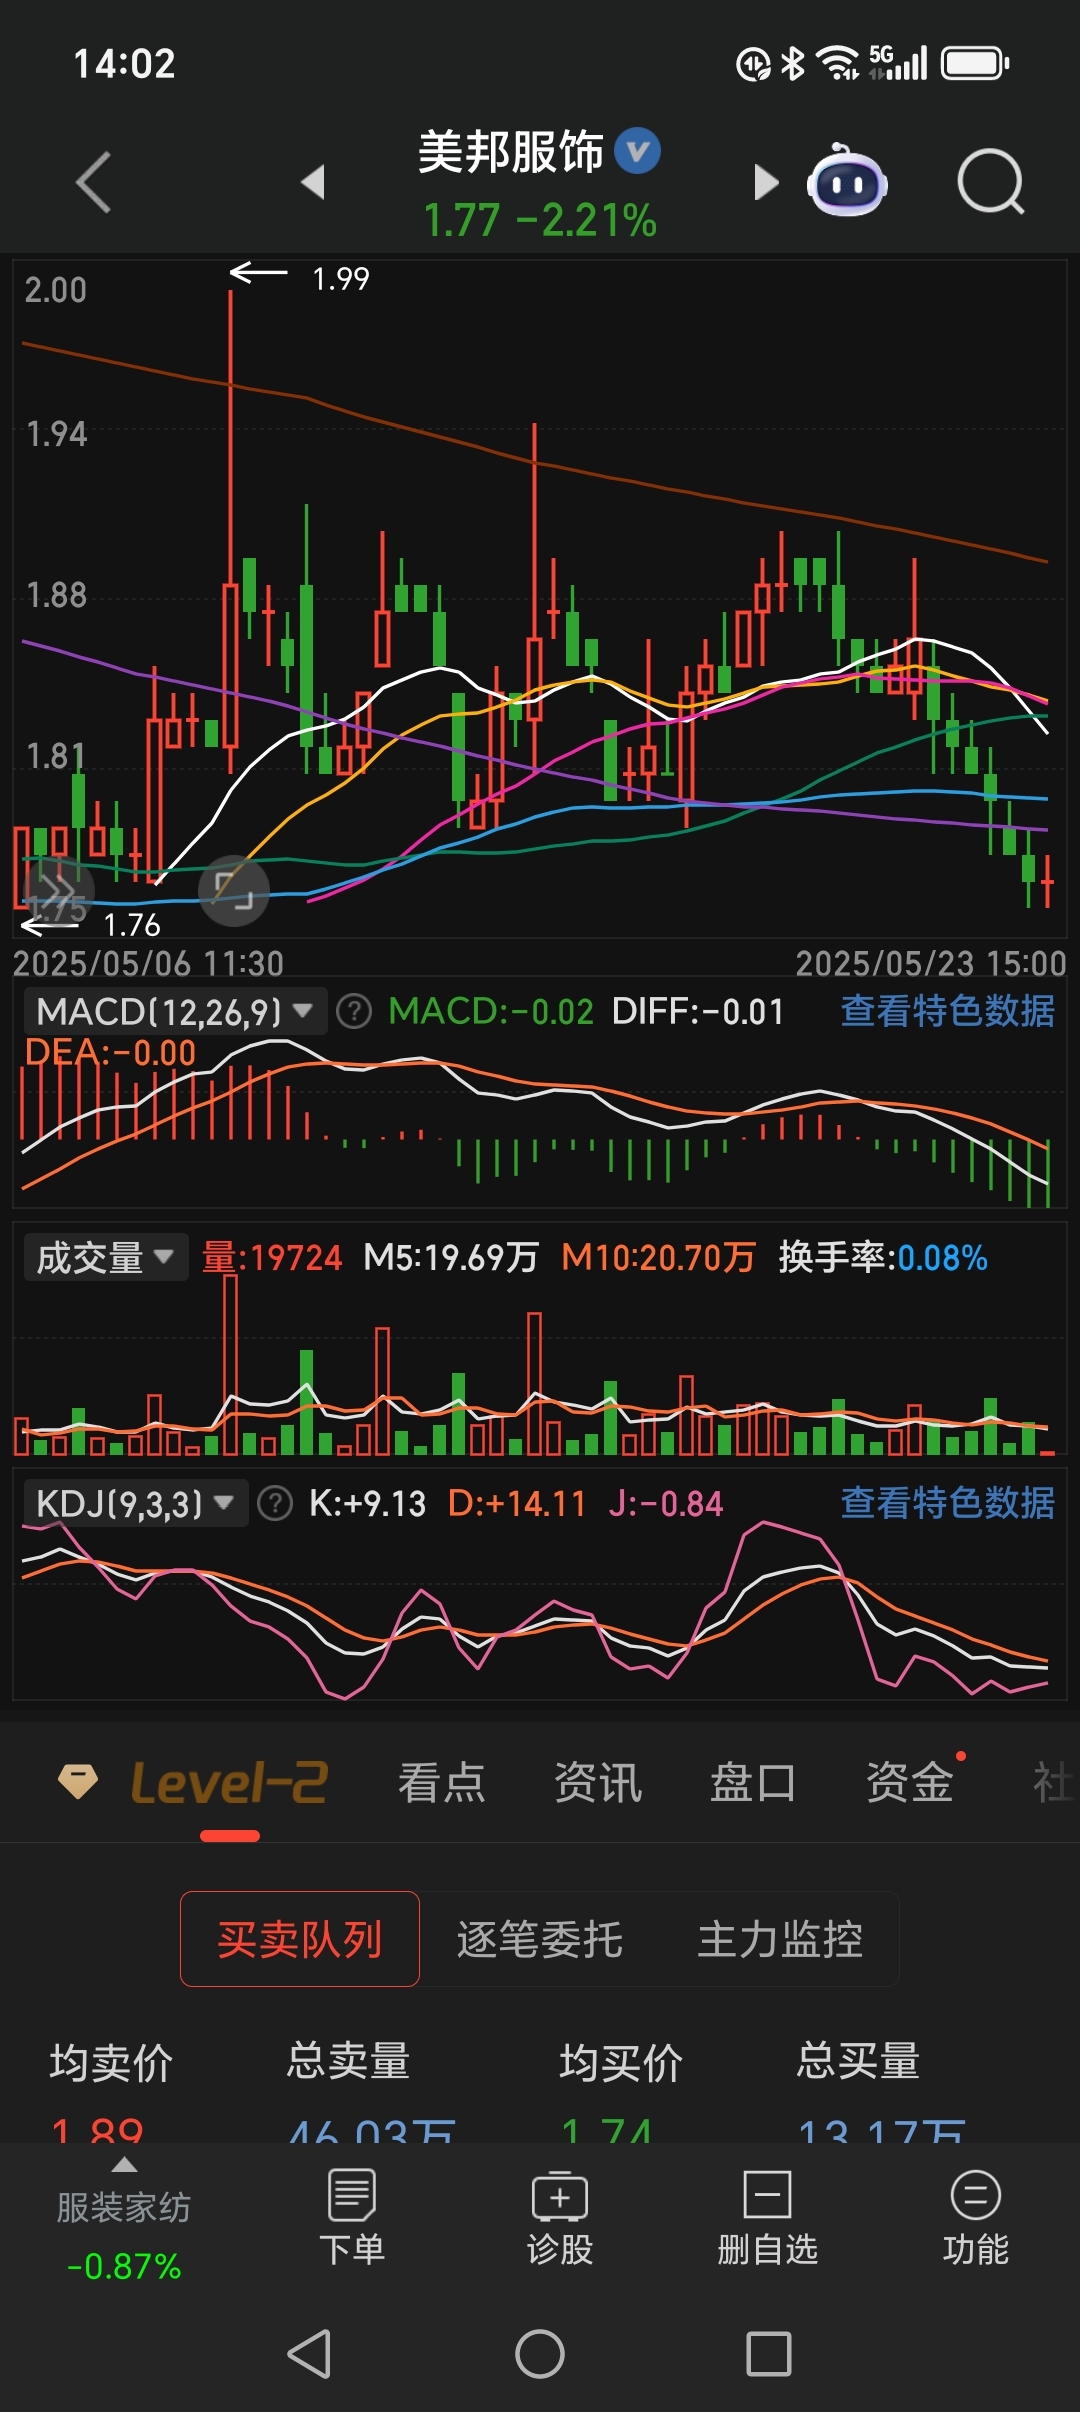This screenshot has height=2412, width=1080.
Task: Go back using the top-left arrow
Action: click(x=94, y=182)
